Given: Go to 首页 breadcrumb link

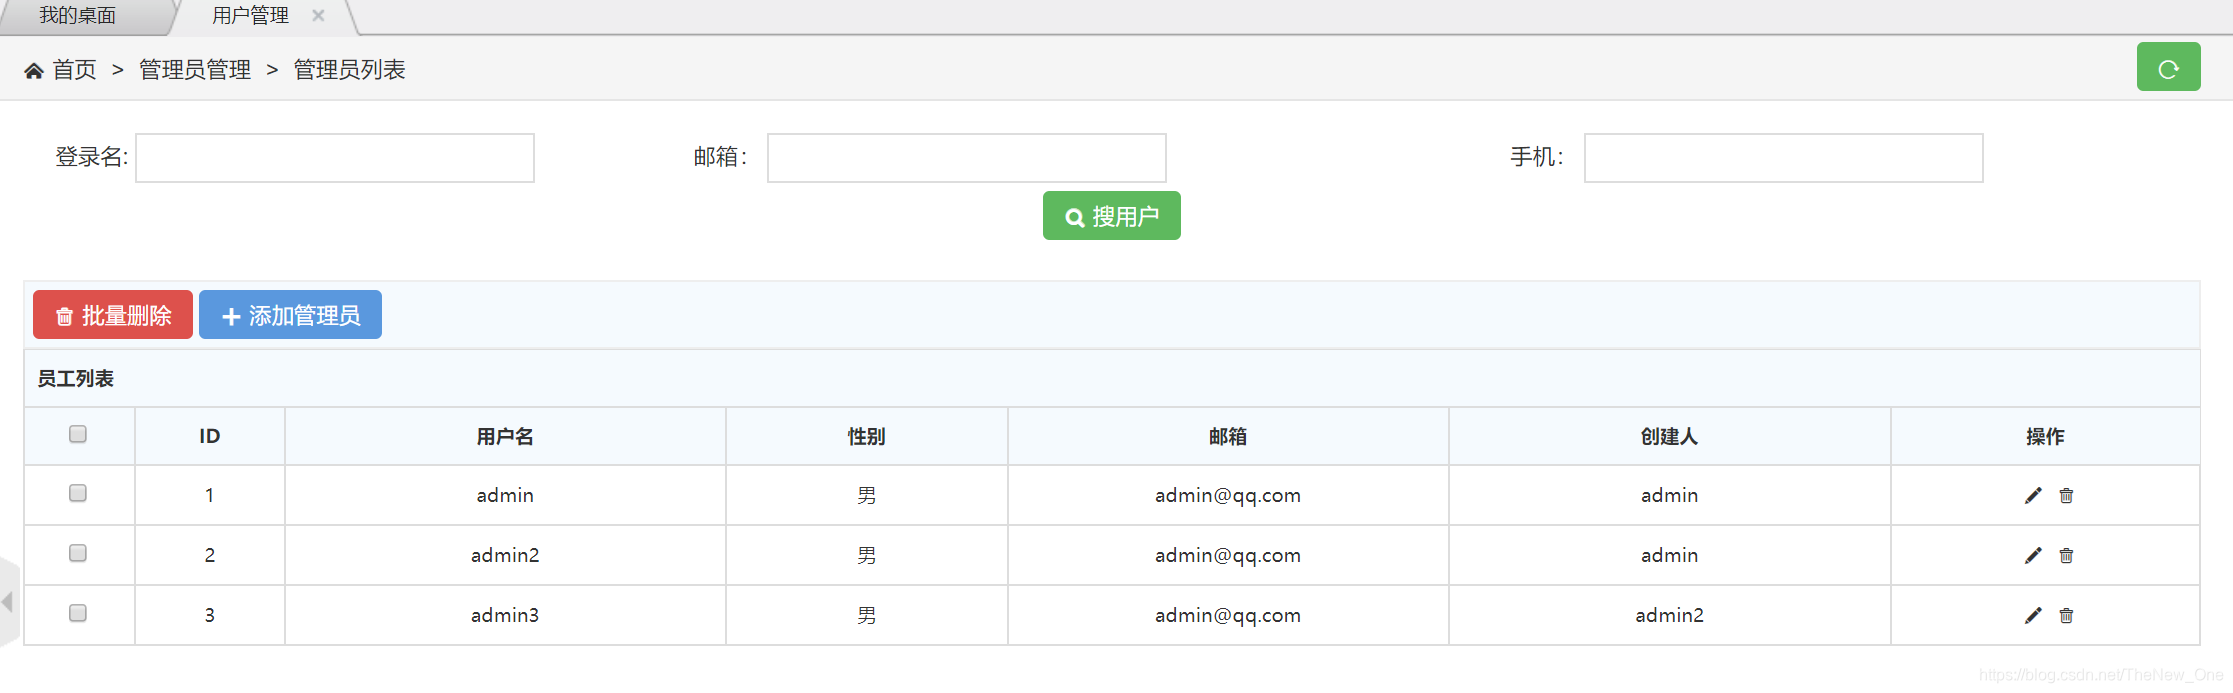Looking at the screenshot, I should coord(74,70).
